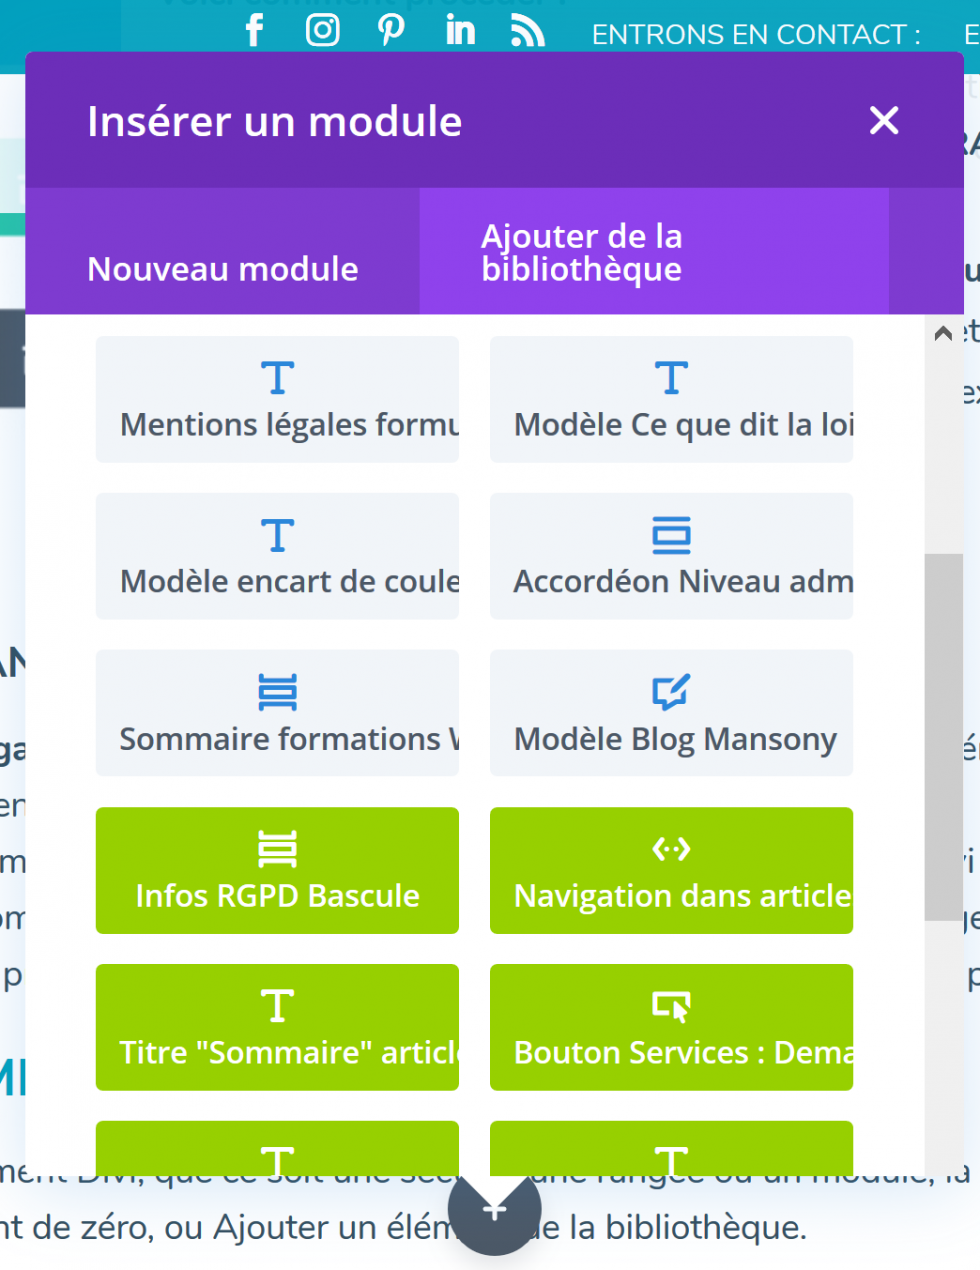Switch to the 'Nouveau module' tab
The height and width of the screenshot is (1270, 980).
coord(222,268)
